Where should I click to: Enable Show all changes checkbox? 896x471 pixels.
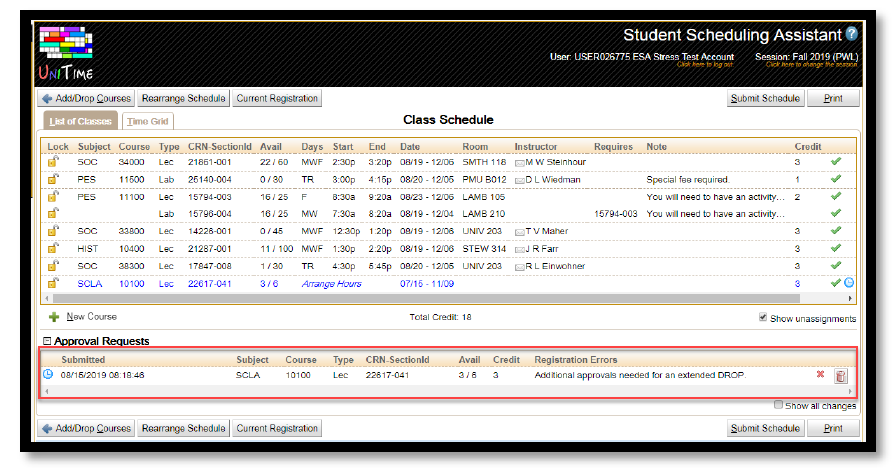[x=780, y=405]
